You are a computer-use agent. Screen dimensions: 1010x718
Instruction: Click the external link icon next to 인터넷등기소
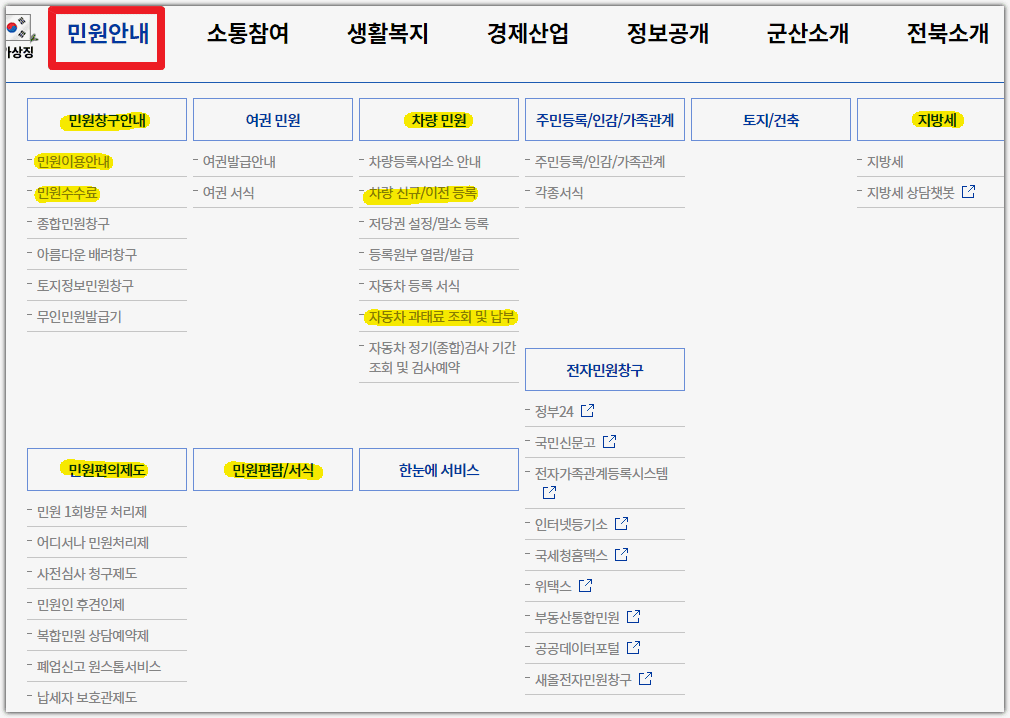[x=622, y=523]
